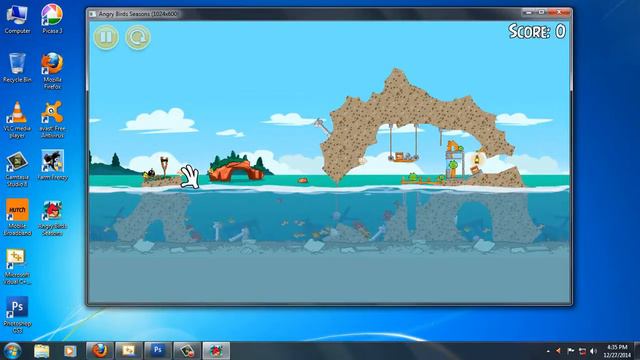Click the Show desktop strip
The image size is (640, 360).
[637, 351]
